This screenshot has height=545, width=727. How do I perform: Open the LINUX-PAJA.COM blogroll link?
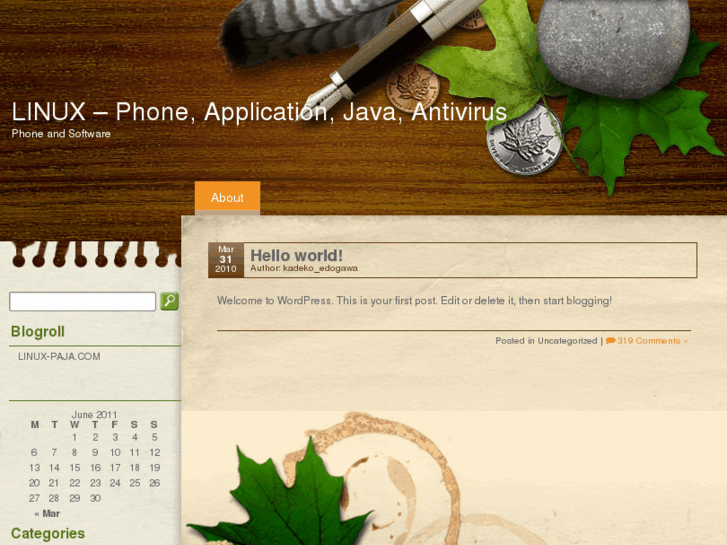[59, 356]
